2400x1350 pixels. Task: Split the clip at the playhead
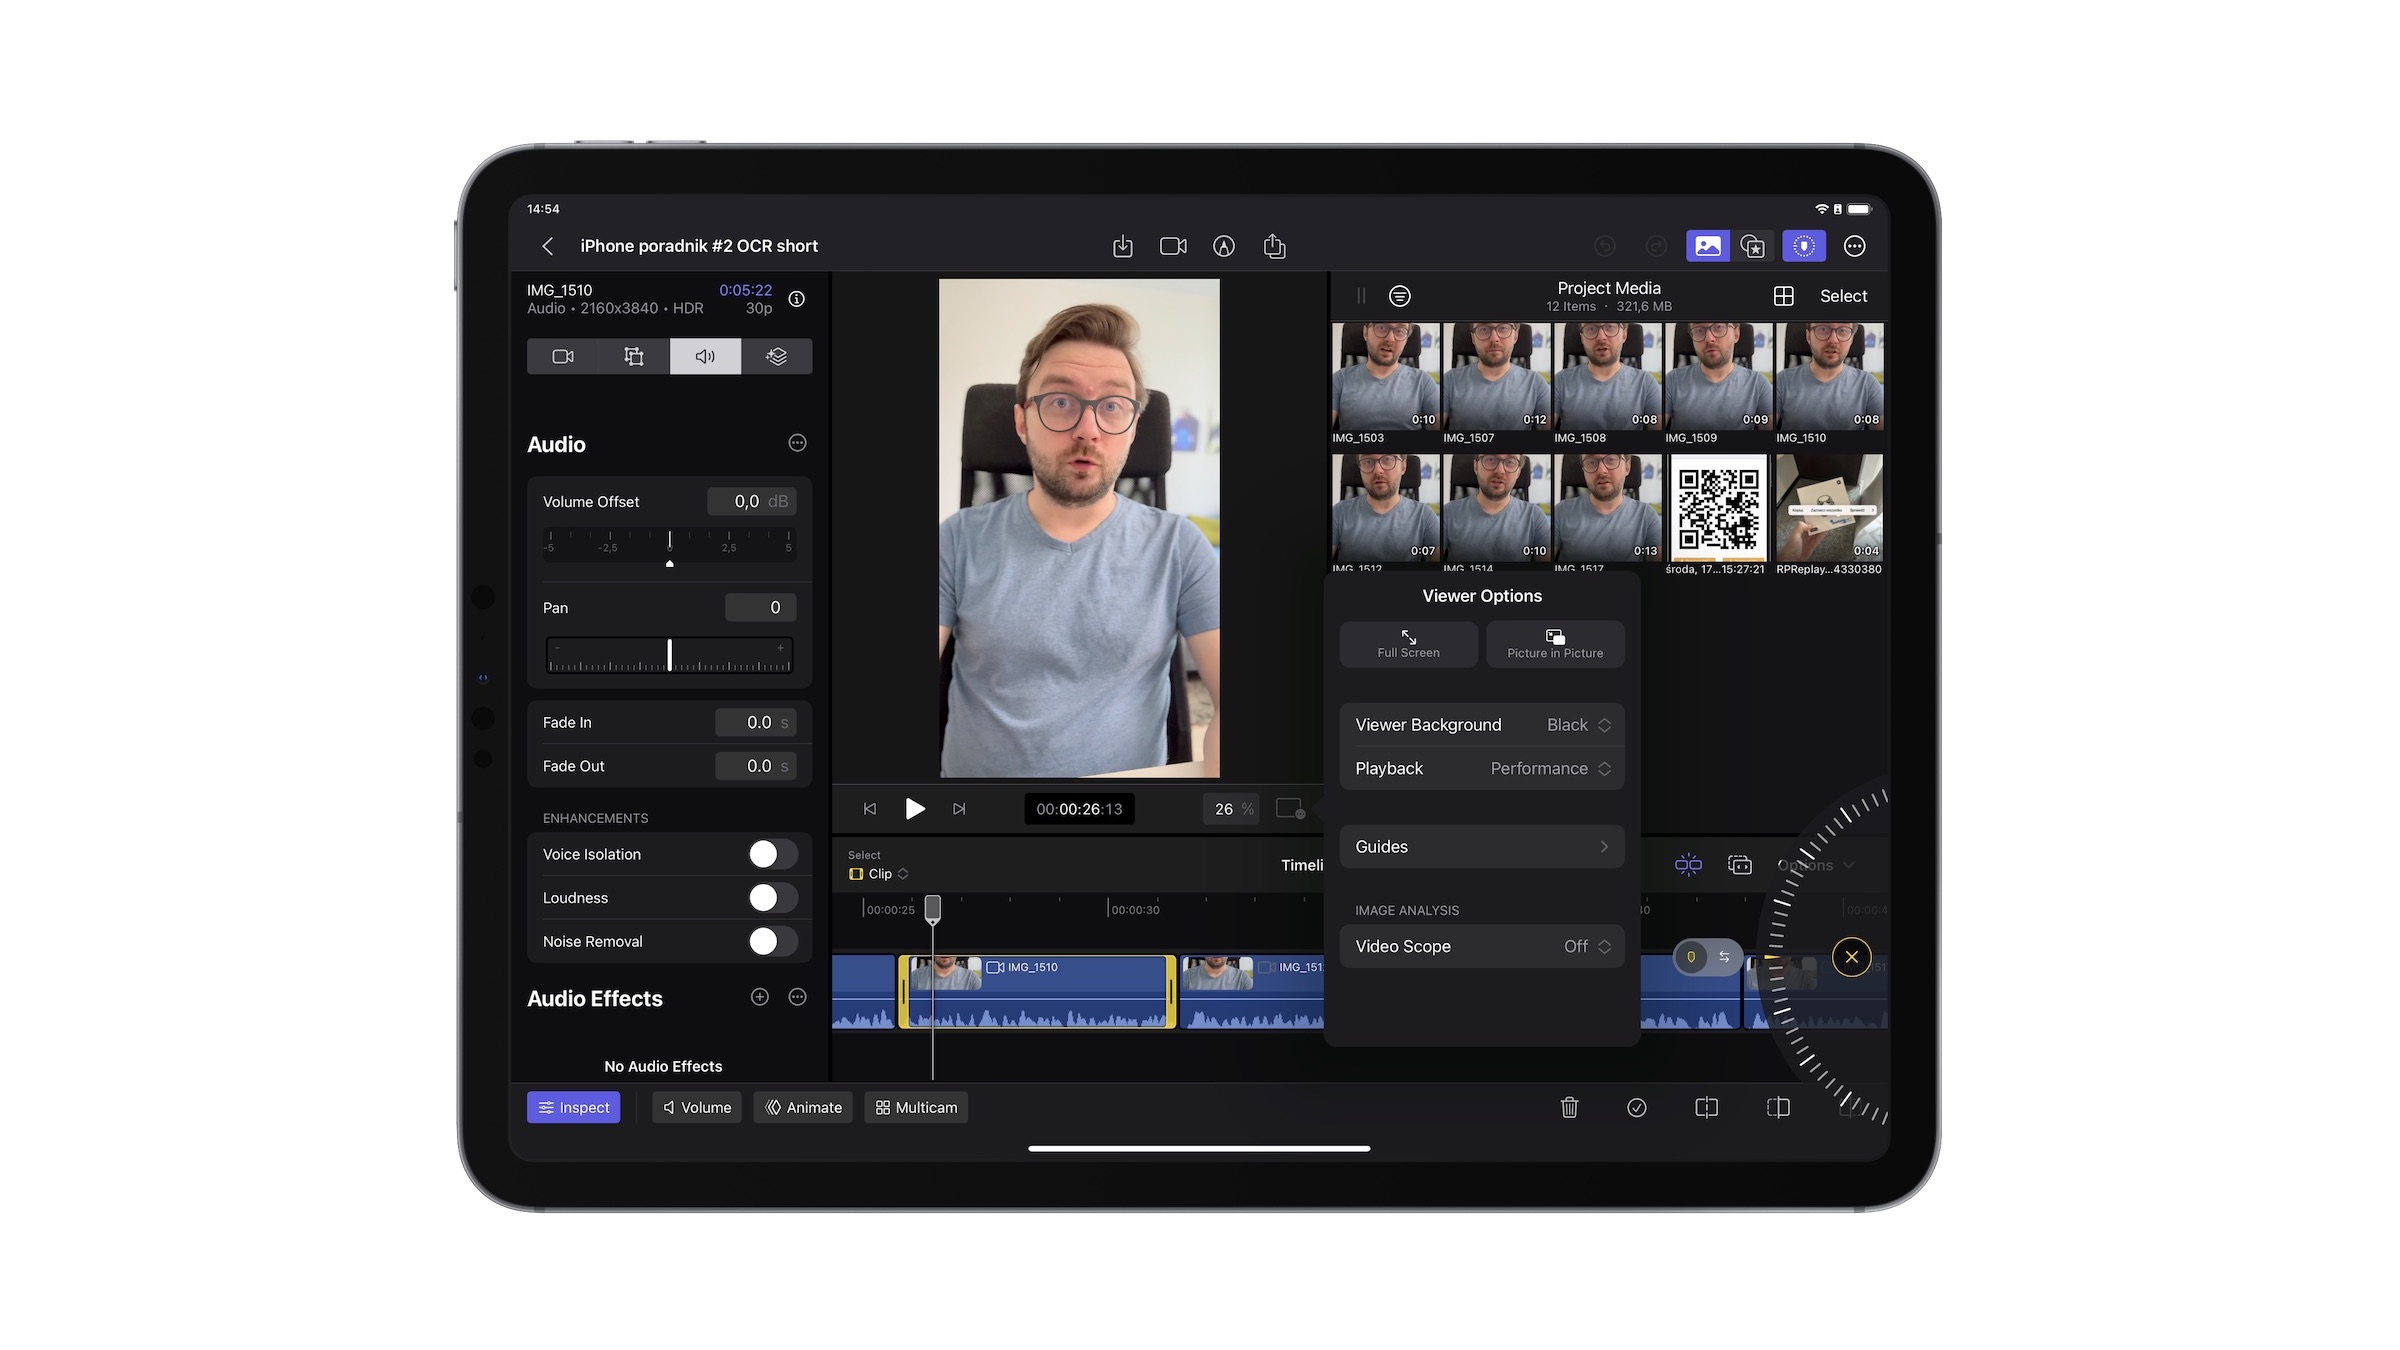pos(1706,1107)
